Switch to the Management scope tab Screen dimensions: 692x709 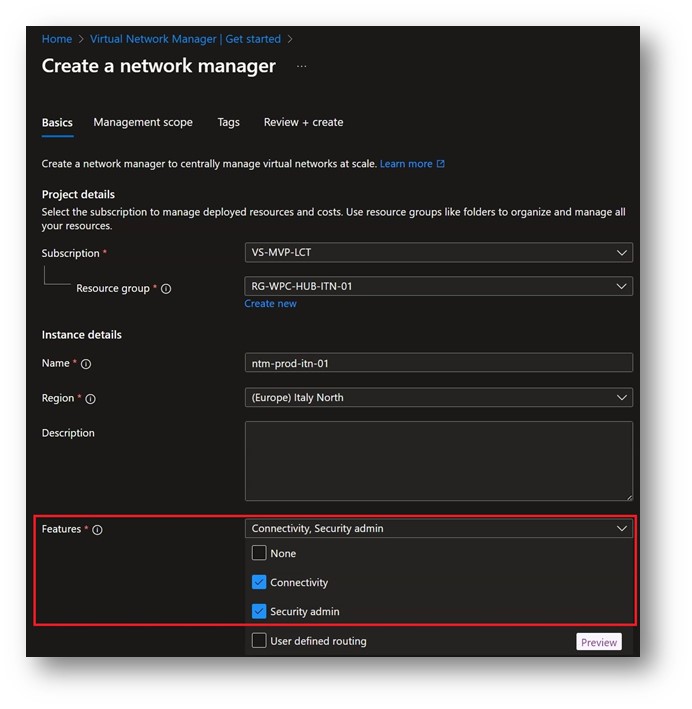coord(143,123)
